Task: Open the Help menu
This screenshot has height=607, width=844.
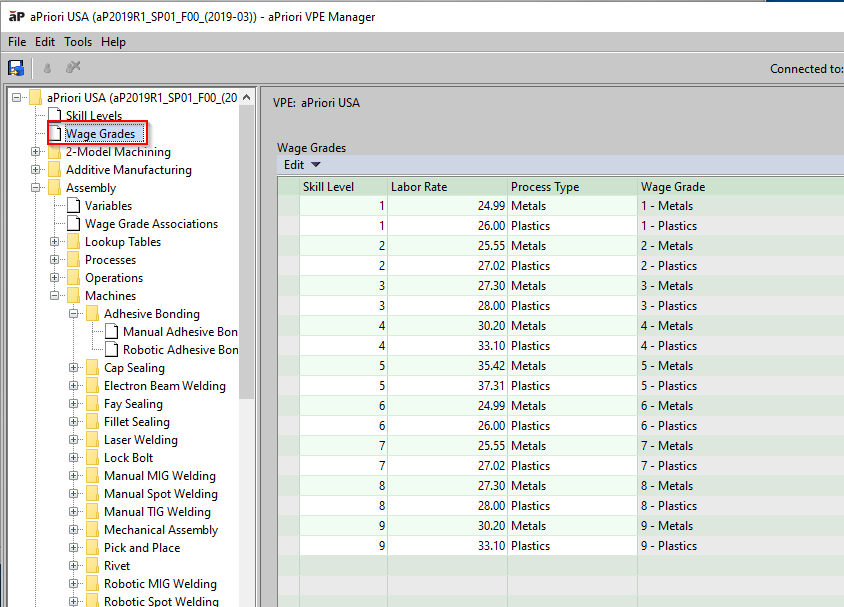Action: [x=113, y=42]
